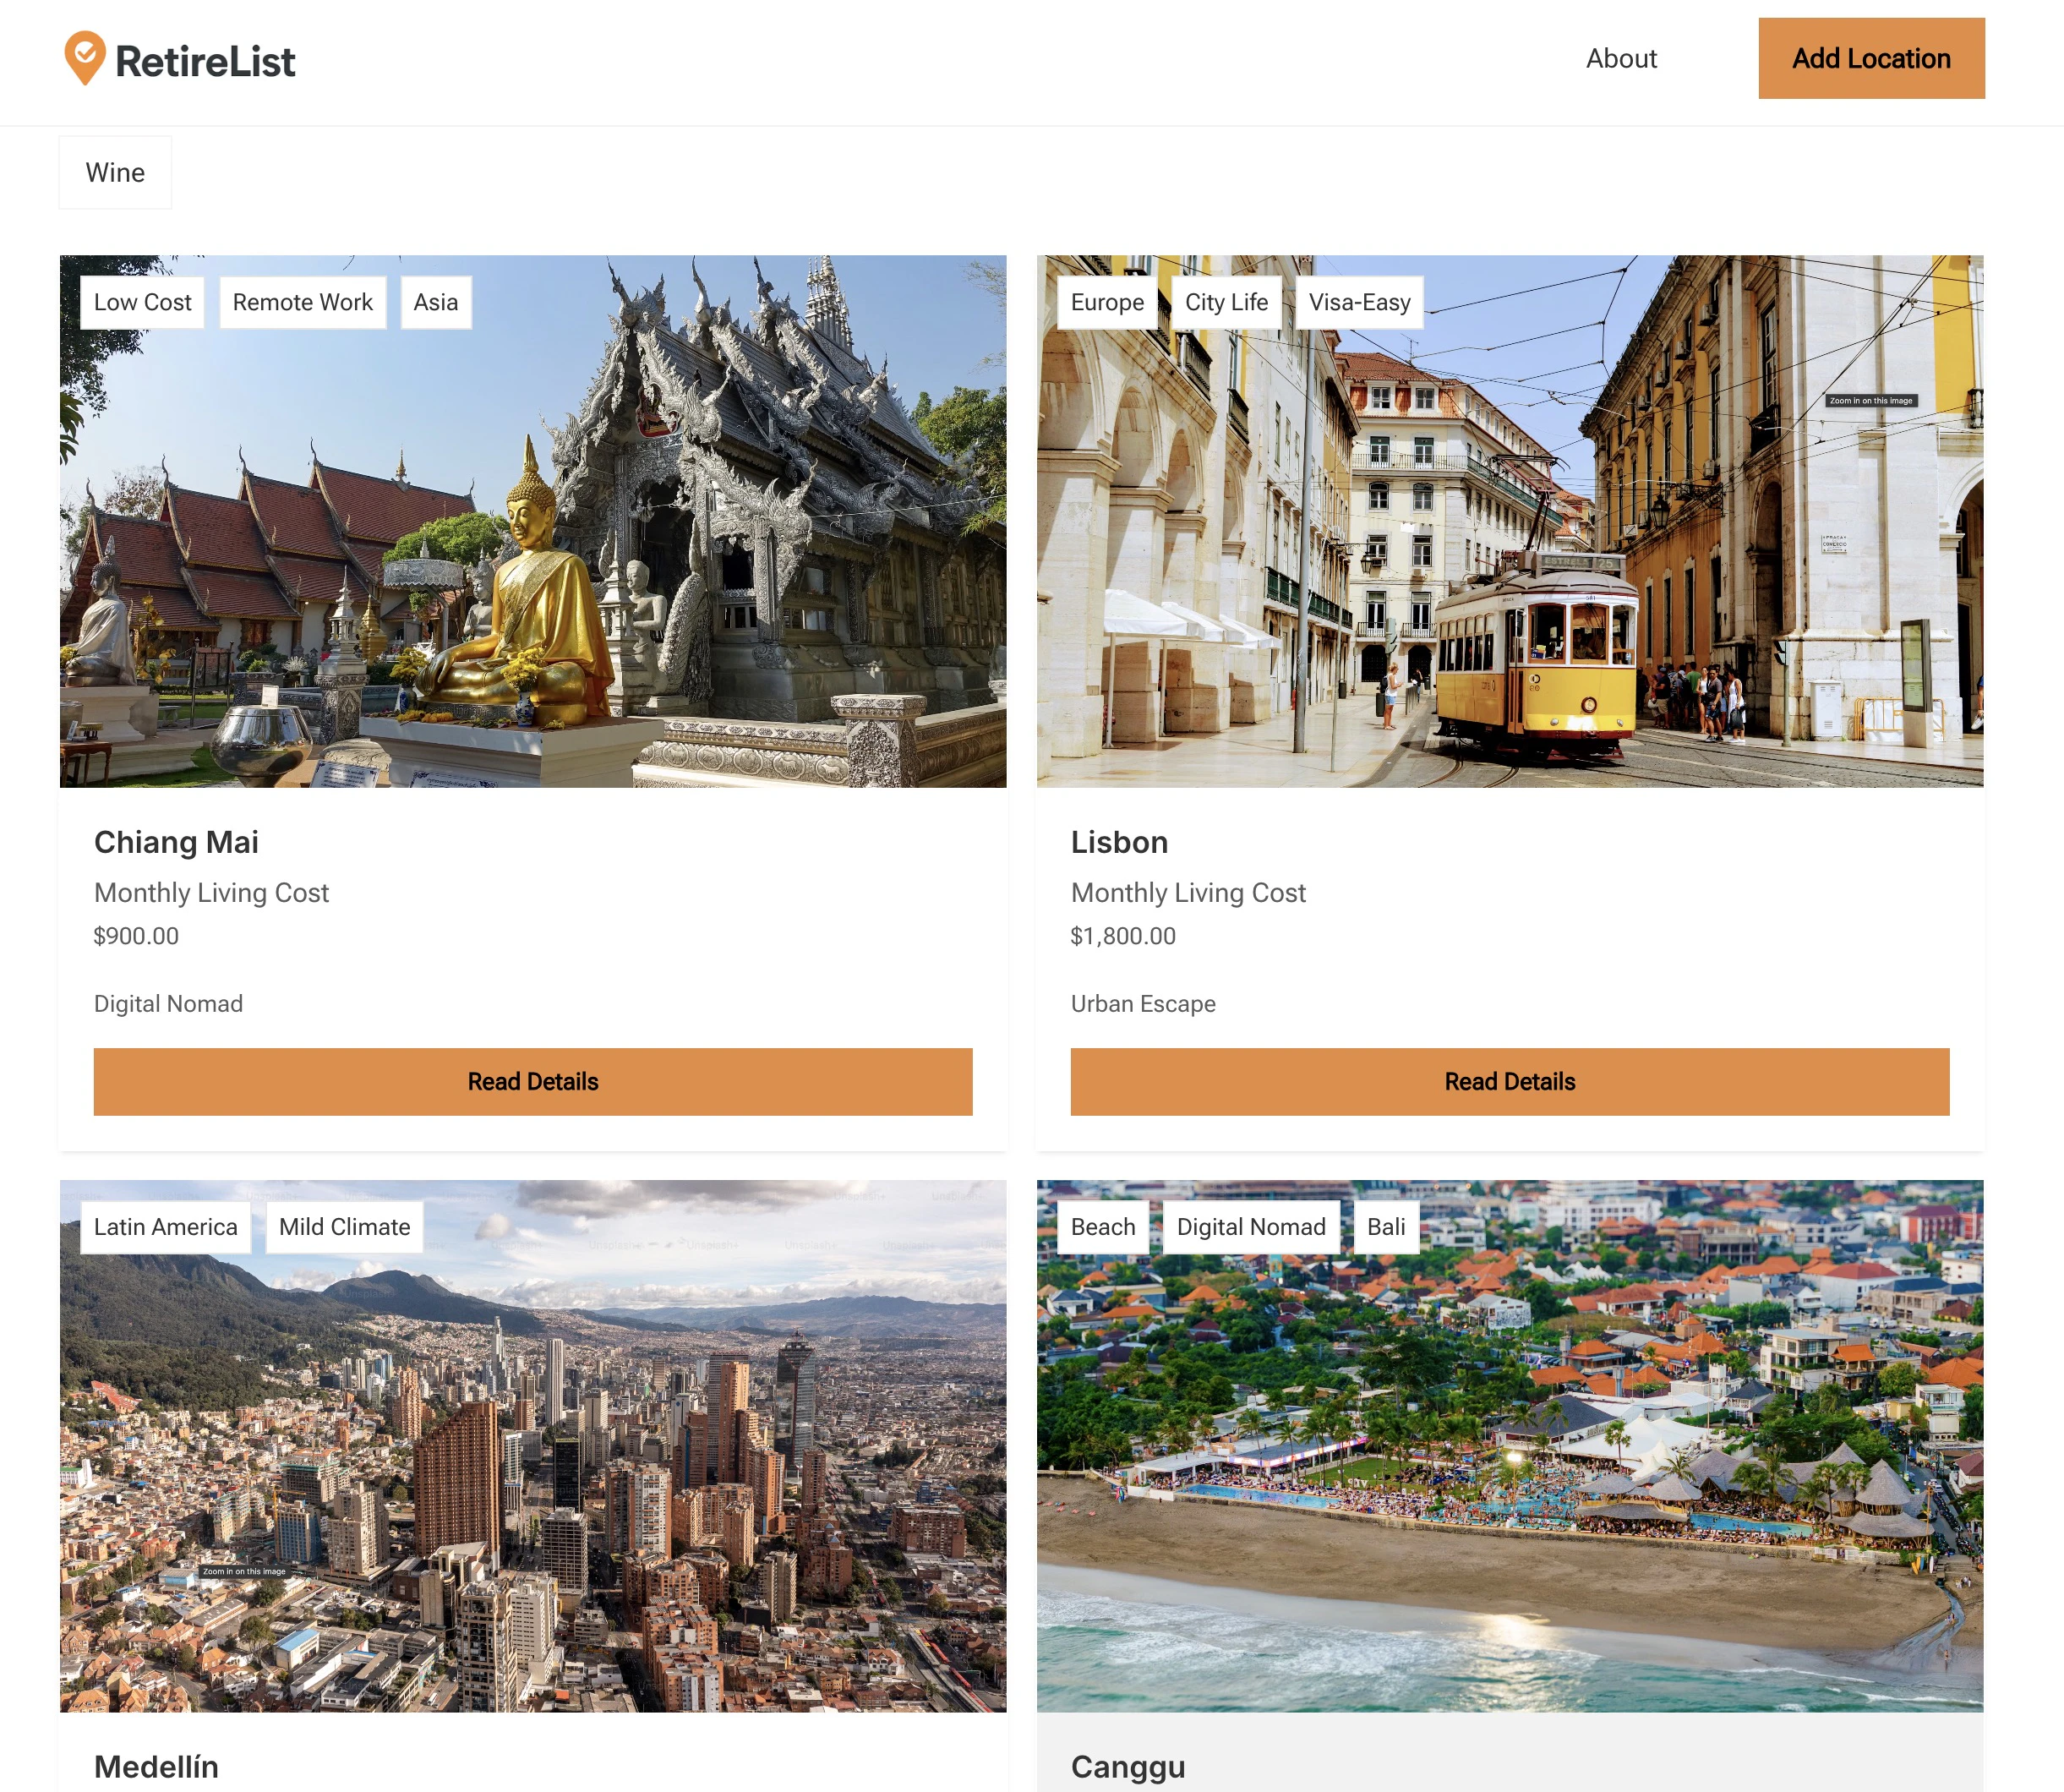
Task: Select the Wine filter tag
Action: click(115, 173)
